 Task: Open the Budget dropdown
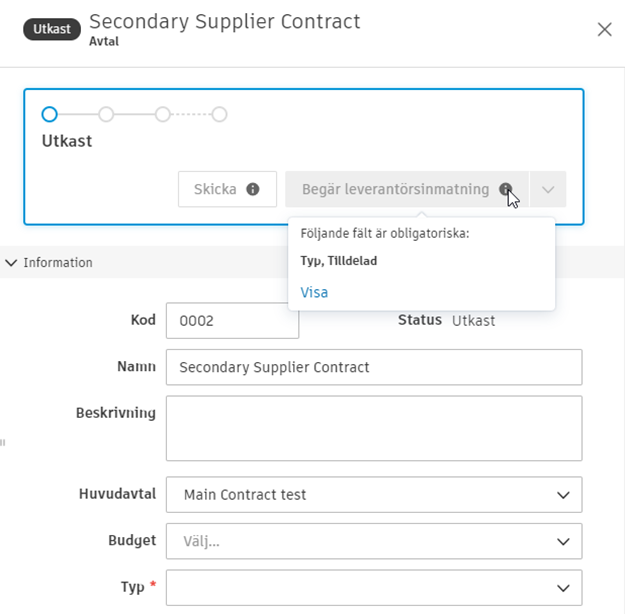[373, 541]
